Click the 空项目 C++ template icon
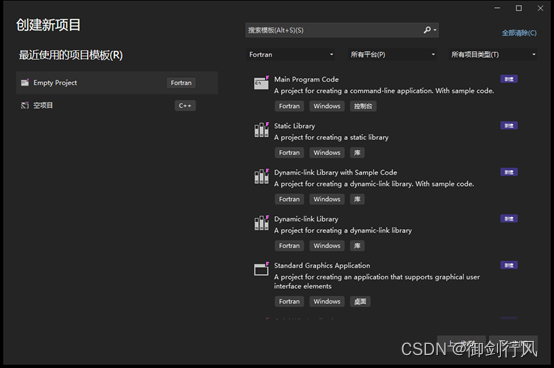Screen dimensions: 554x368 (25, 105)
